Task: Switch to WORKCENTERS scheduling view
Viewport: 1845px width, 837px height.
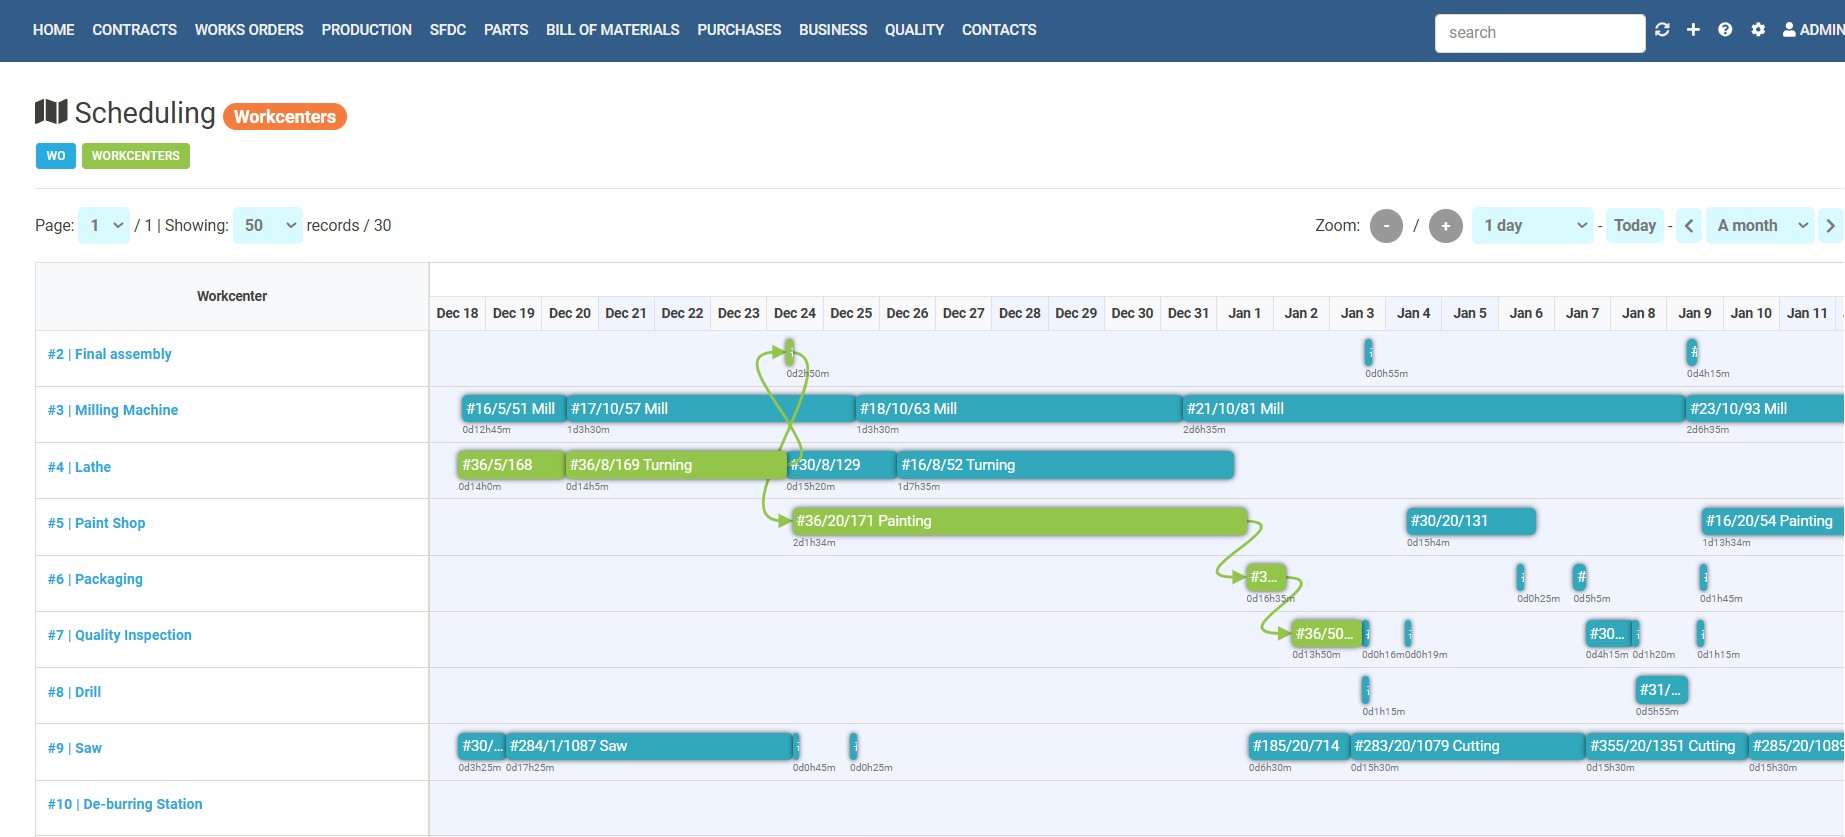Action: coord(136,156)
